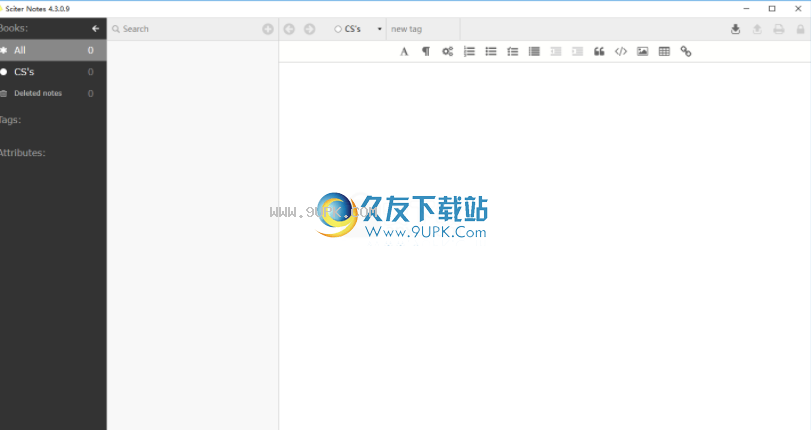Screen dimensions: 811x430
Task: Open the Deleted notes folder
Action: (53, 94)
